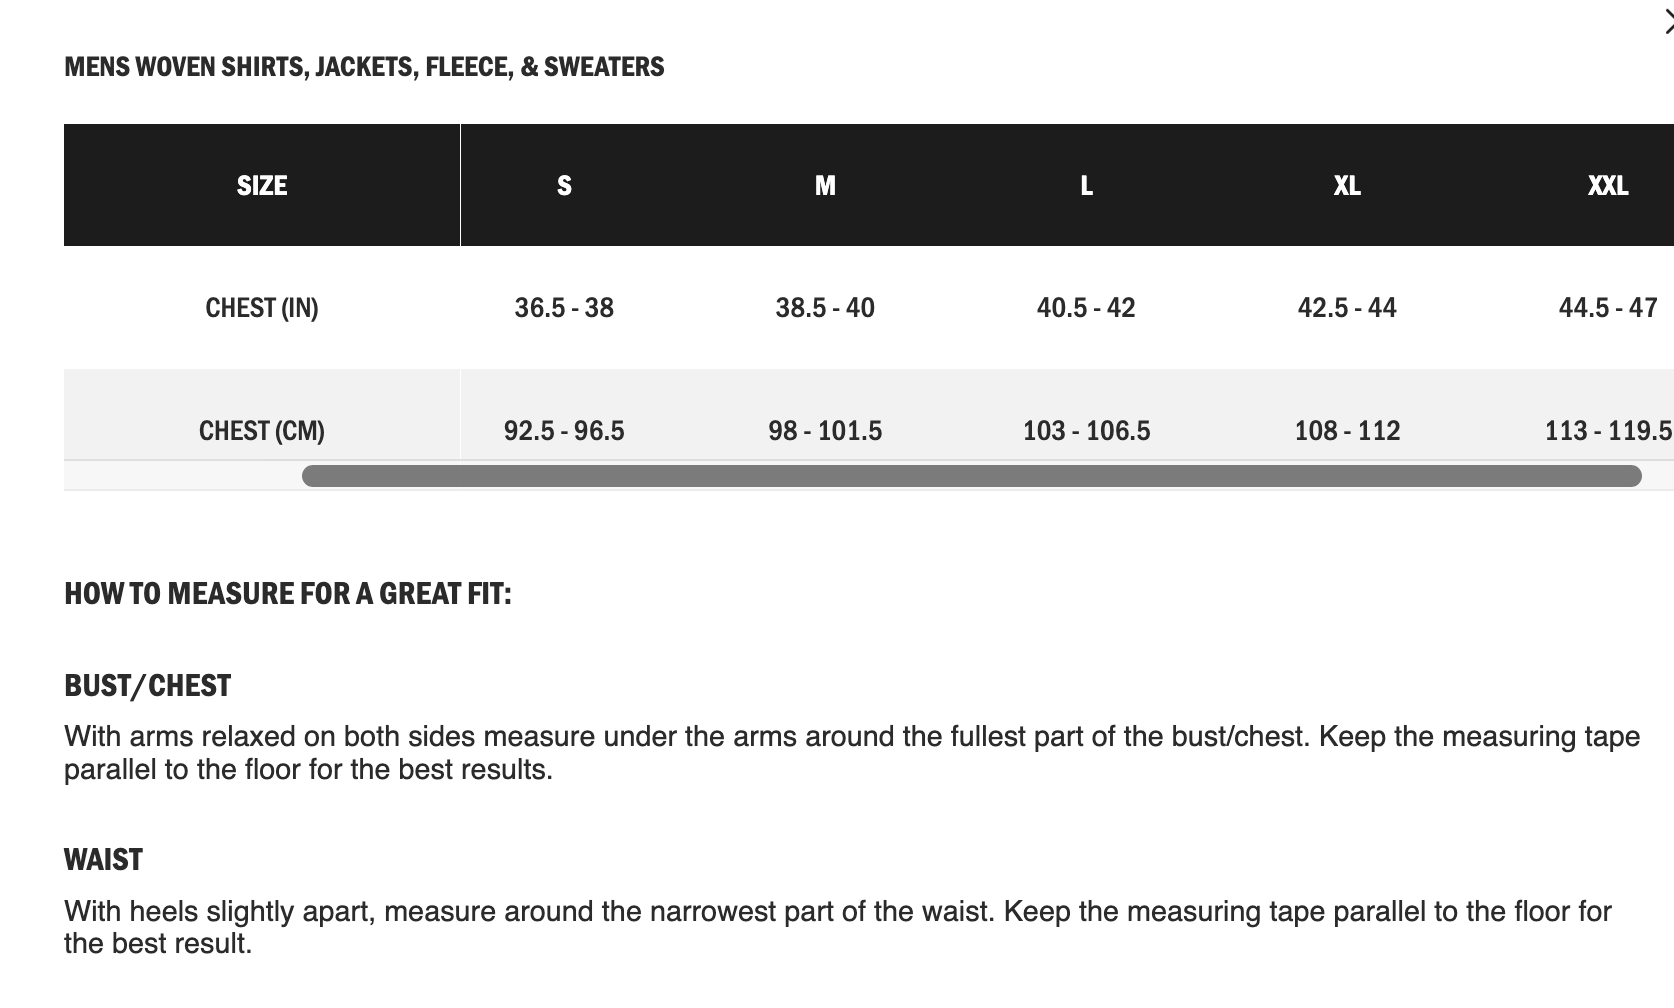
Task: Click the XXL size column header
Action: (1608, 185)
